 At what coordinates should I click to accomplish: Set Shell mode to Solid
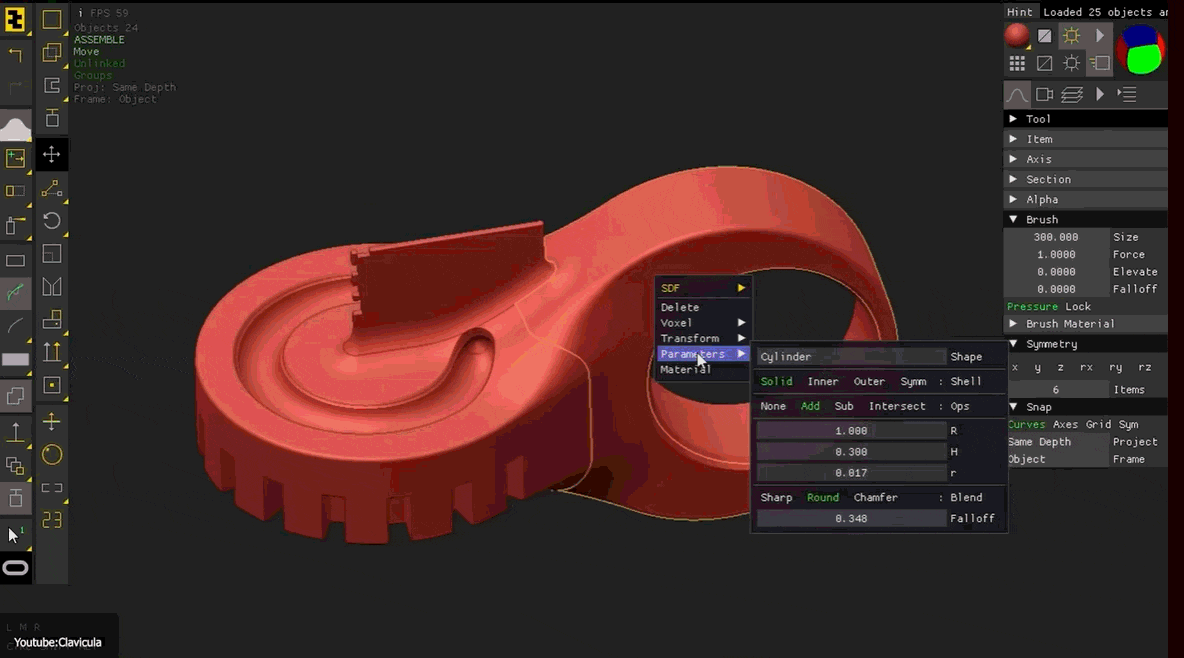[776, 382]
